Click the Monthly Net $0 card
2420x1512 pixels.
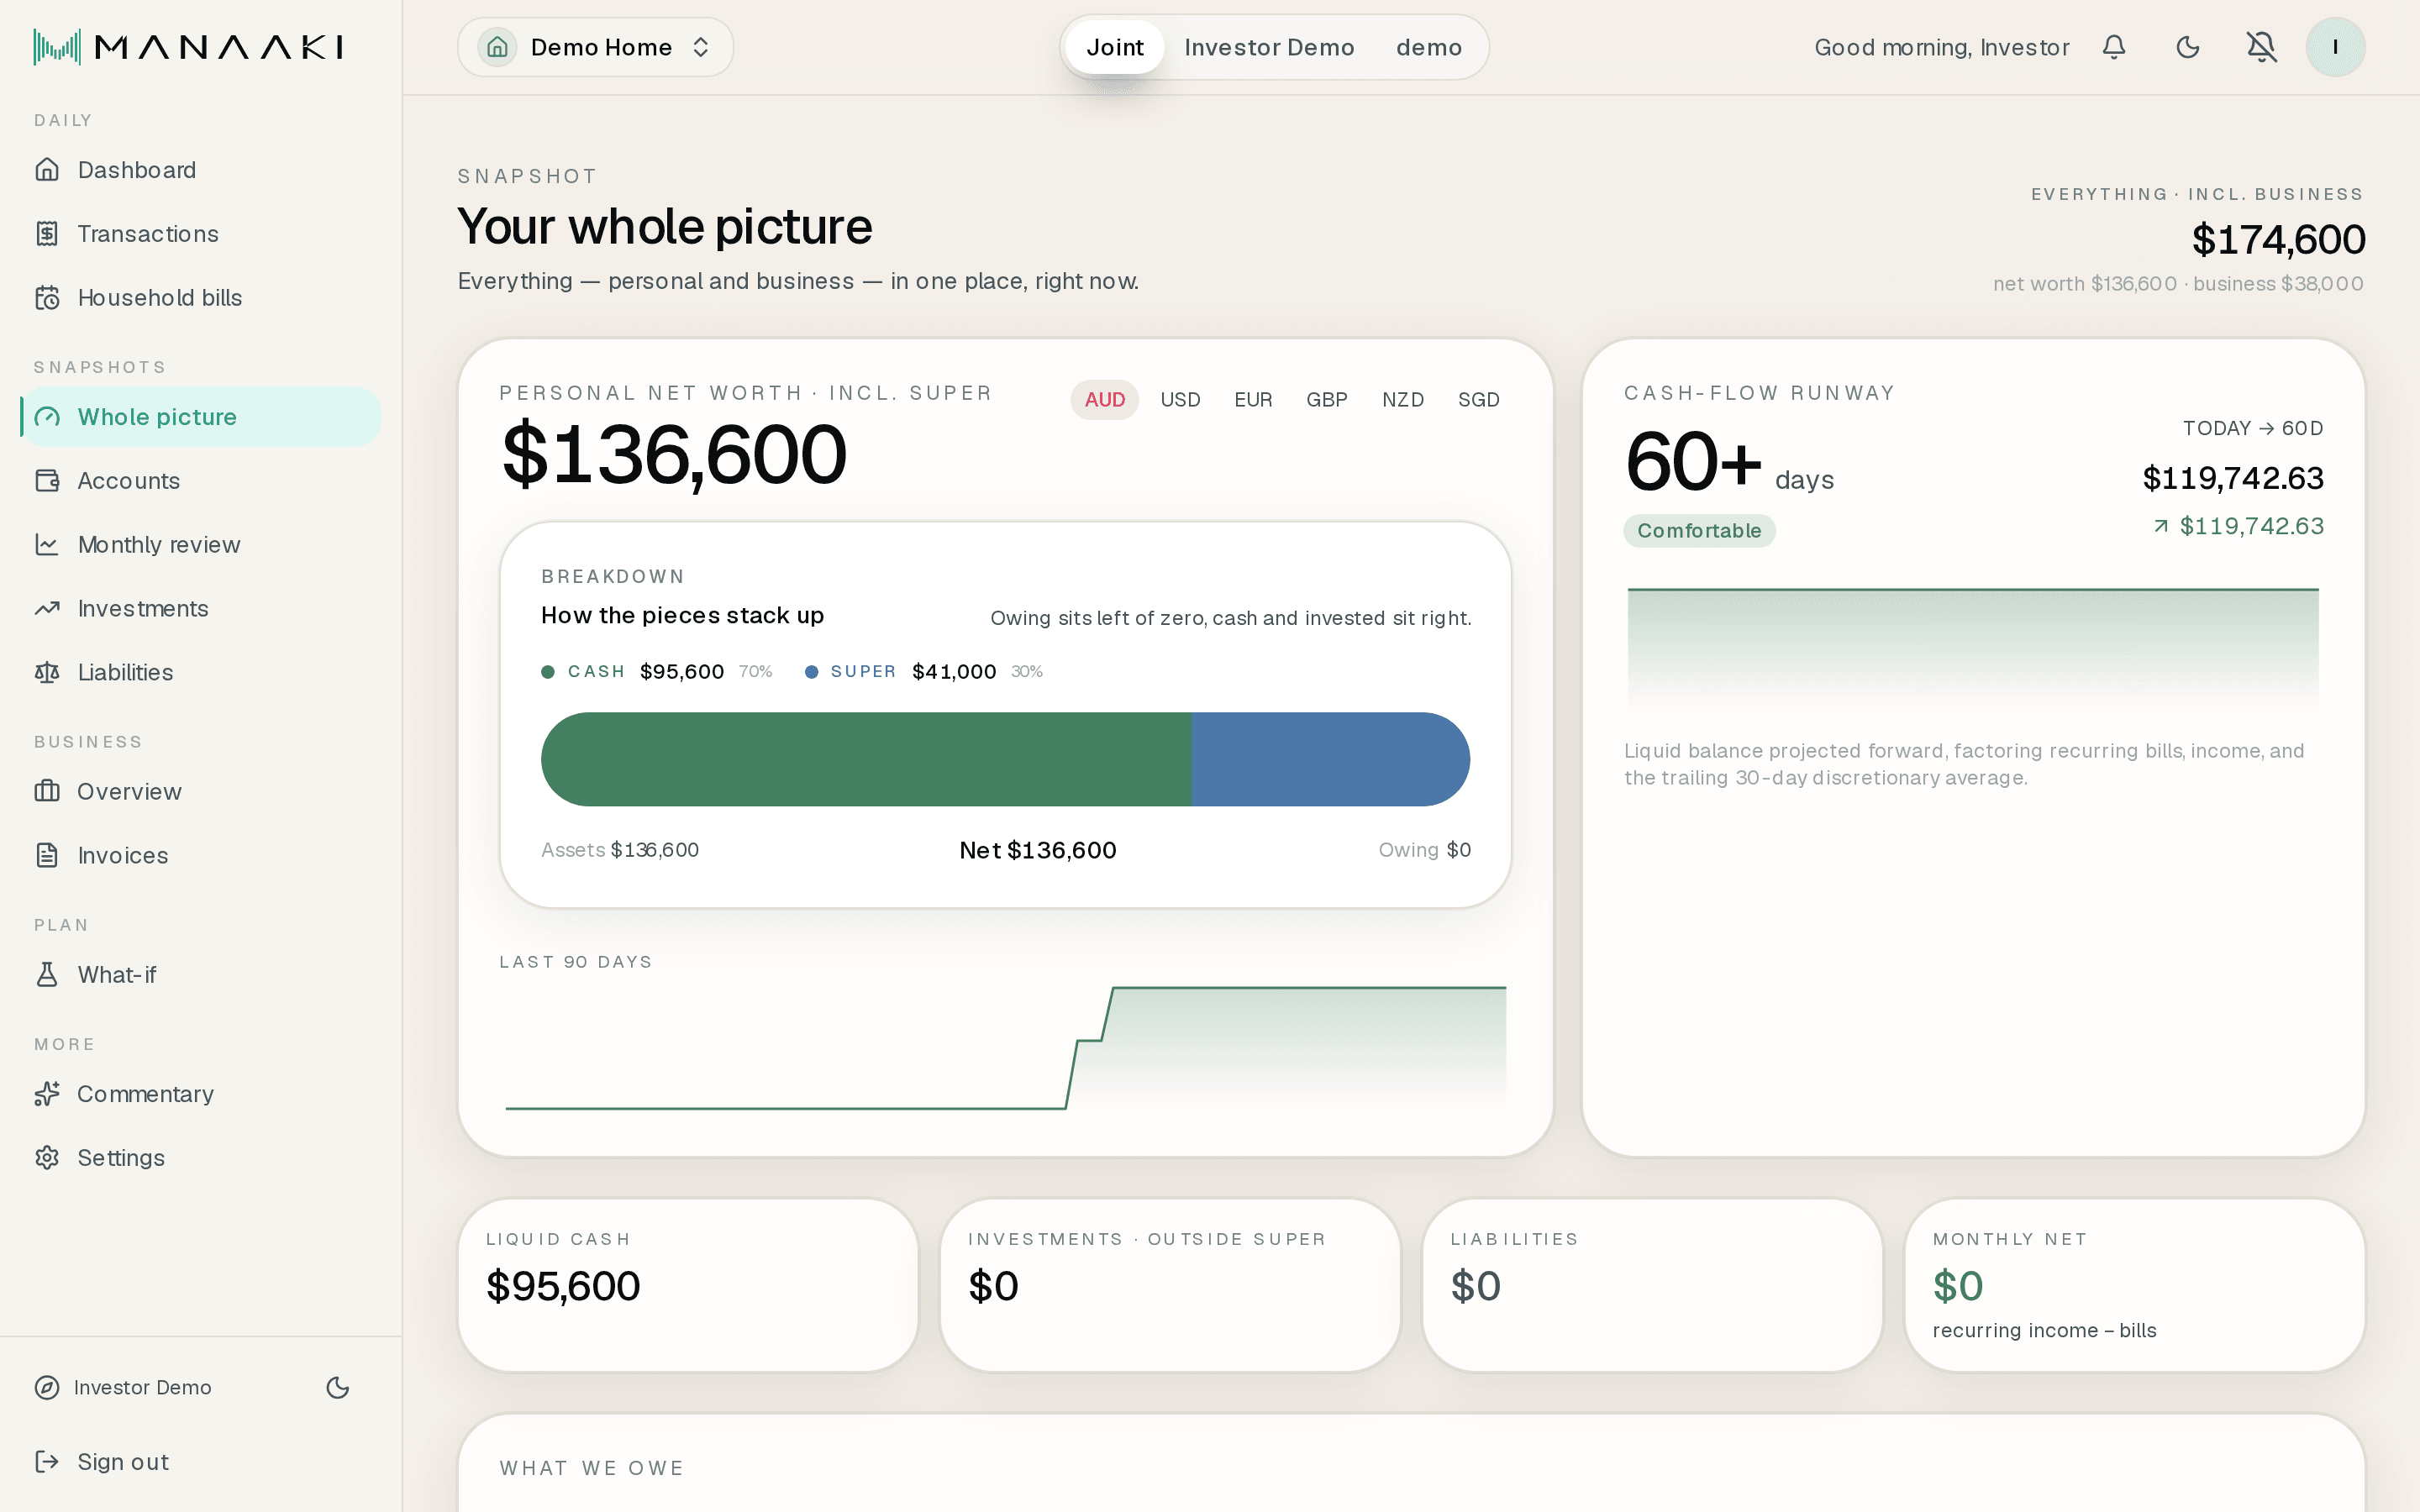(x=2134, y=1285)
